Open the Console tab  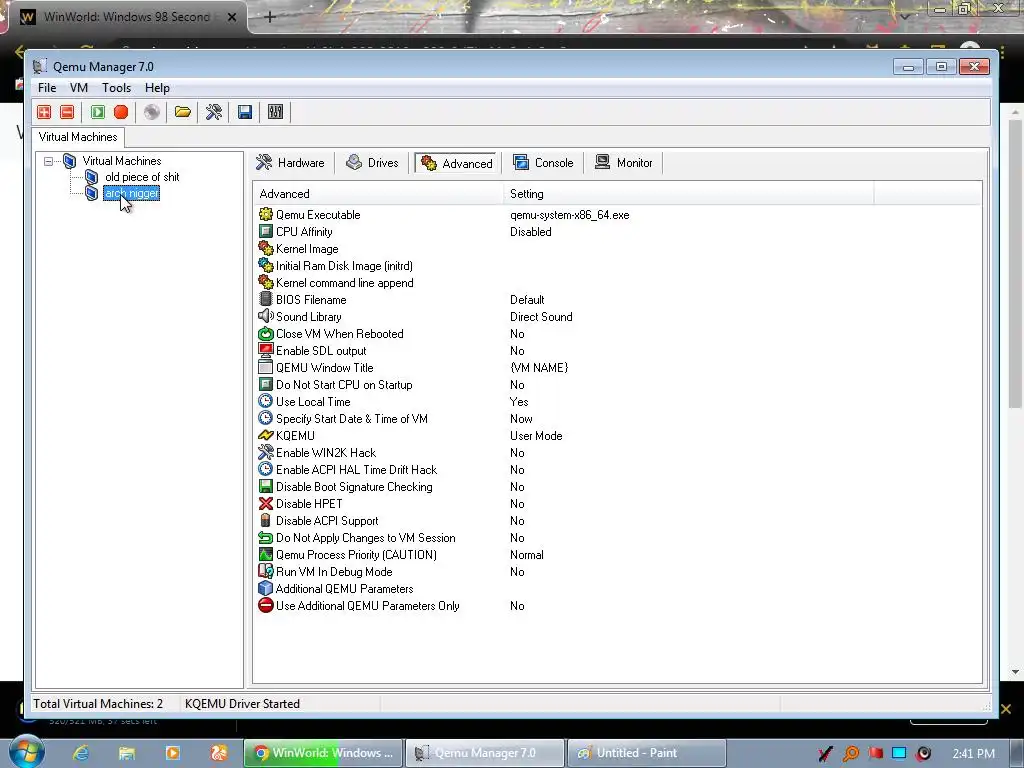(543, 163)
